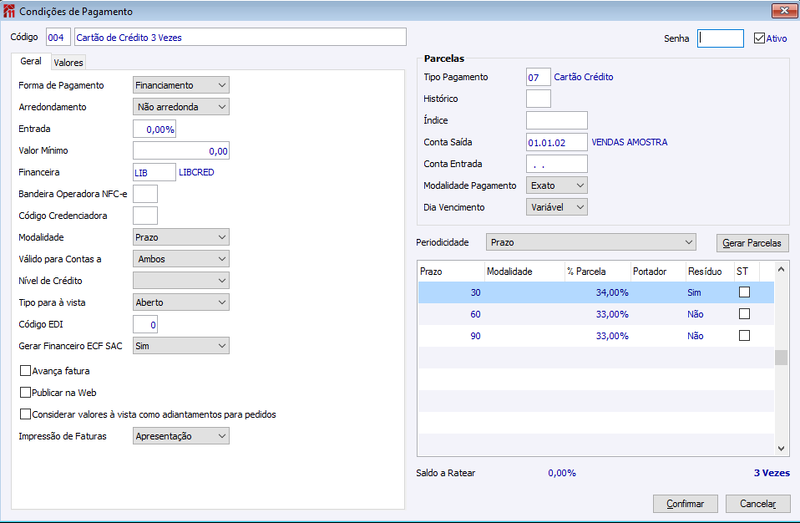
Task: Expand the Dia Vencimento dropdown
Action: coord(556,207)
